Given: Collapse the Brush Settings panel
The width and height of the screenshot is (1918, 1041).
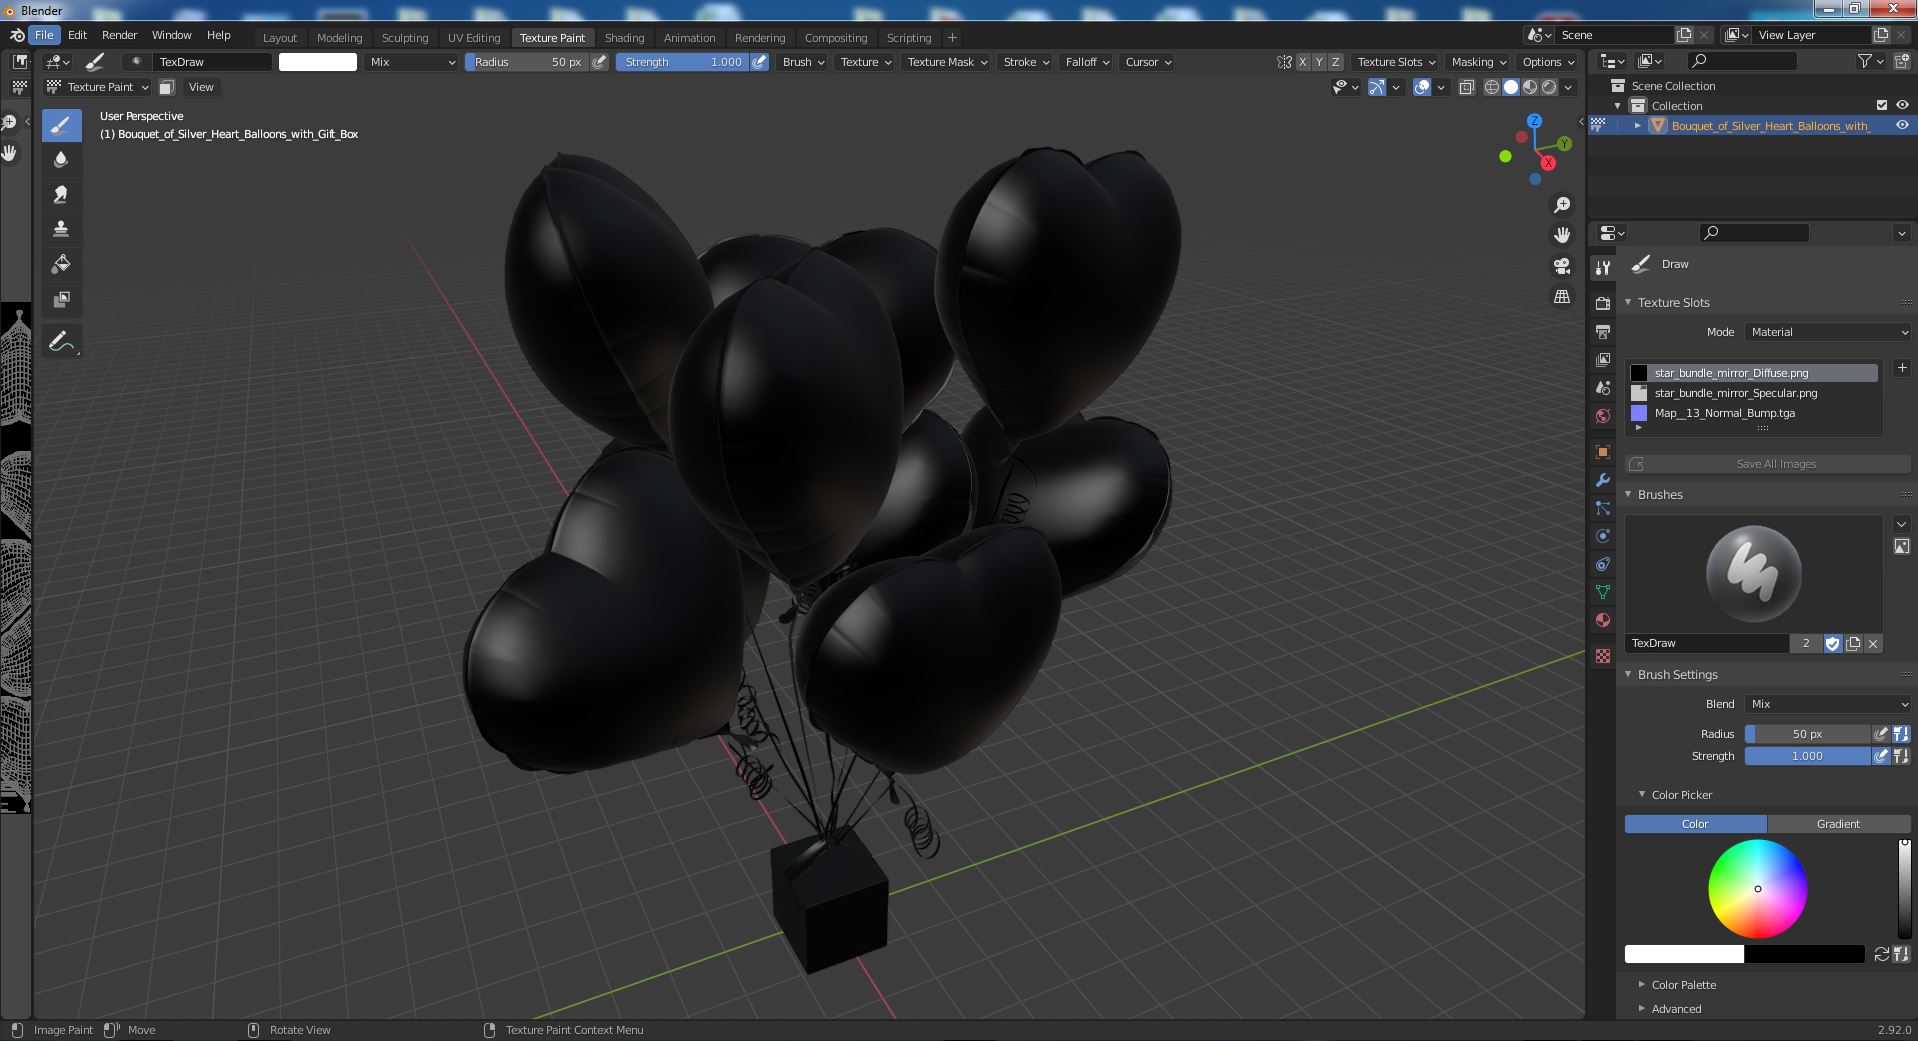Looking at the screenshot, I should tap(1677, 675).
